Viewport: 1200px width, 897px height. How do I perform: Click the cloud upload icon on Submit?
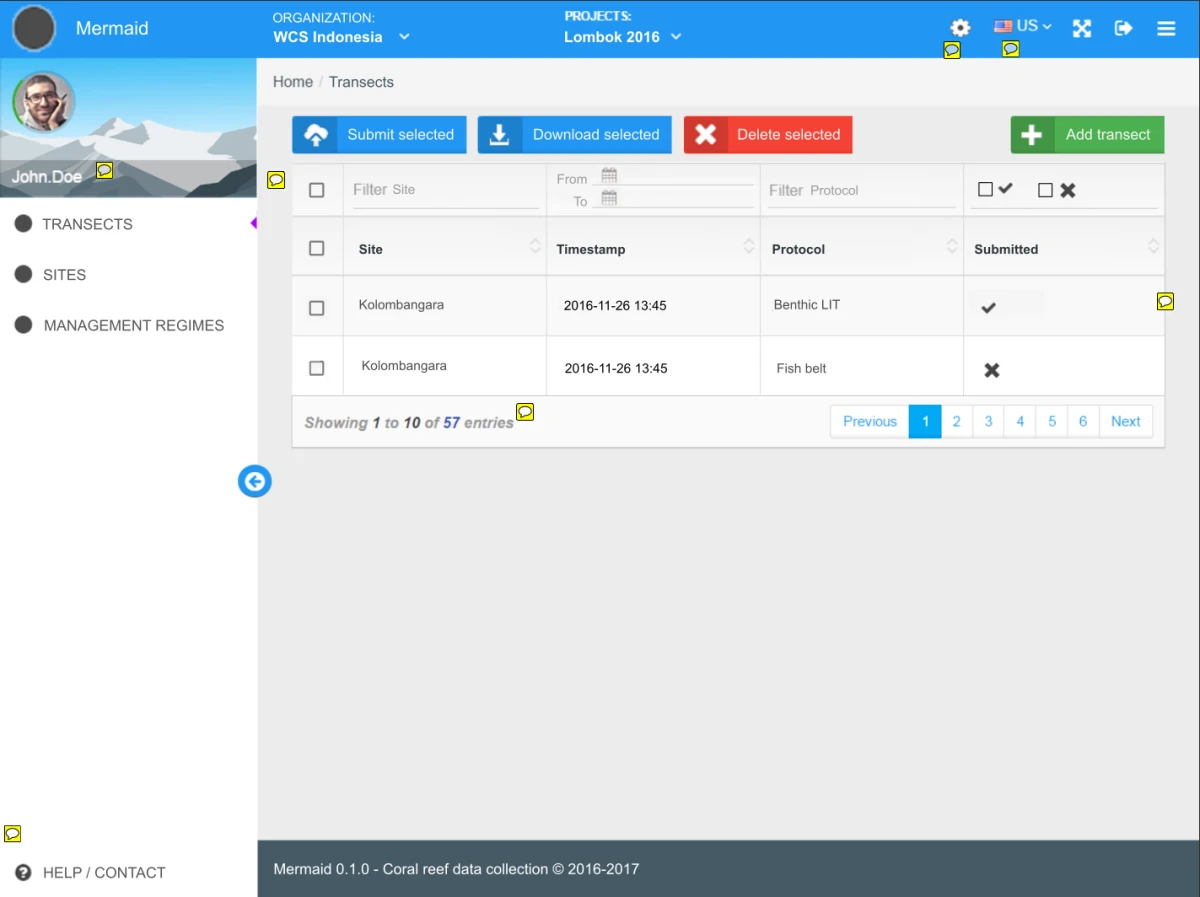pos(316,135)
